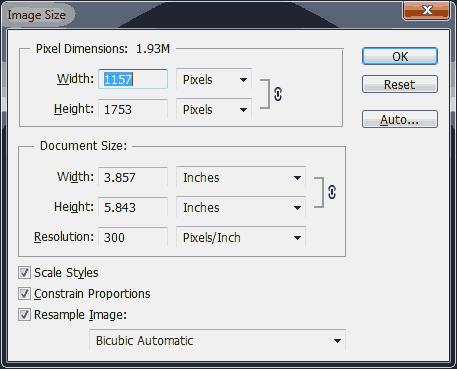Open document Height Inches dropdown

point(241,207)
